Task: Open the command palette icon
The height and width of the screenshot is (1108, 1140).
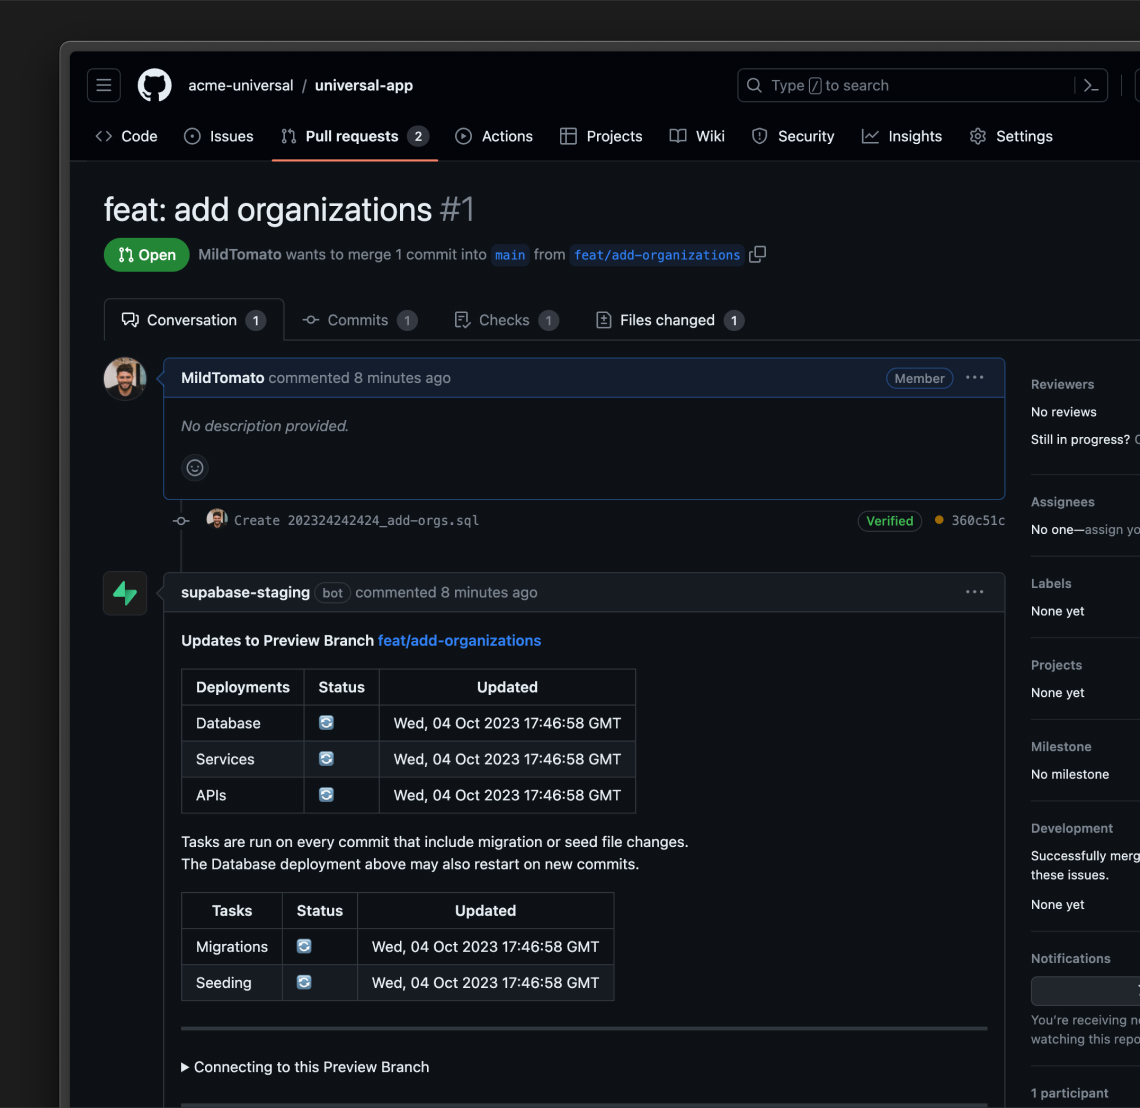Action: 1091,85
